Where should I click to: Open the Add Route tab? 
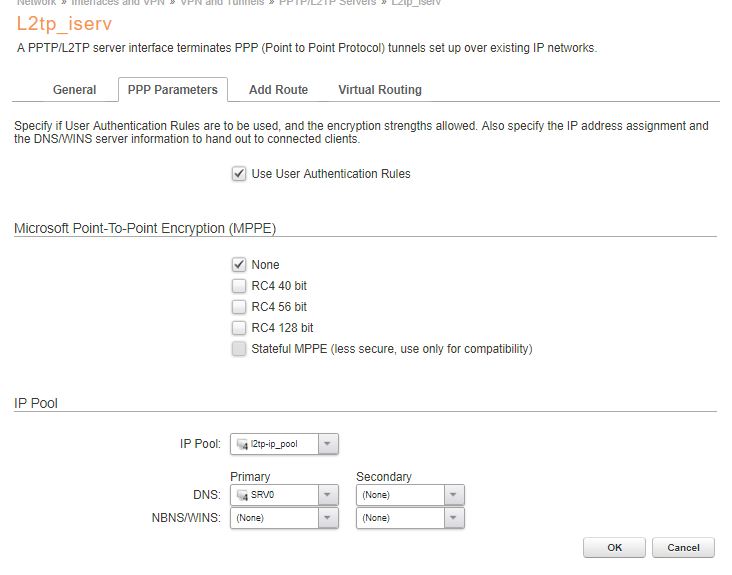tap(278, 90)
